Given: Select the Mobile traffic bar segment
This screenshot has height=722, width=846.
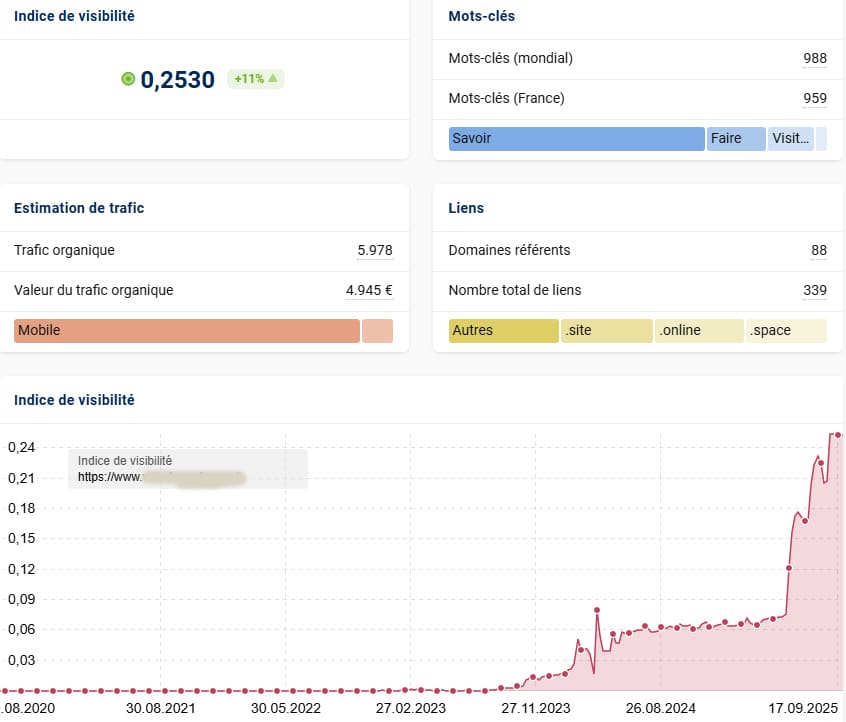Looking at the screenshot, I should click(x=186, y=331).
